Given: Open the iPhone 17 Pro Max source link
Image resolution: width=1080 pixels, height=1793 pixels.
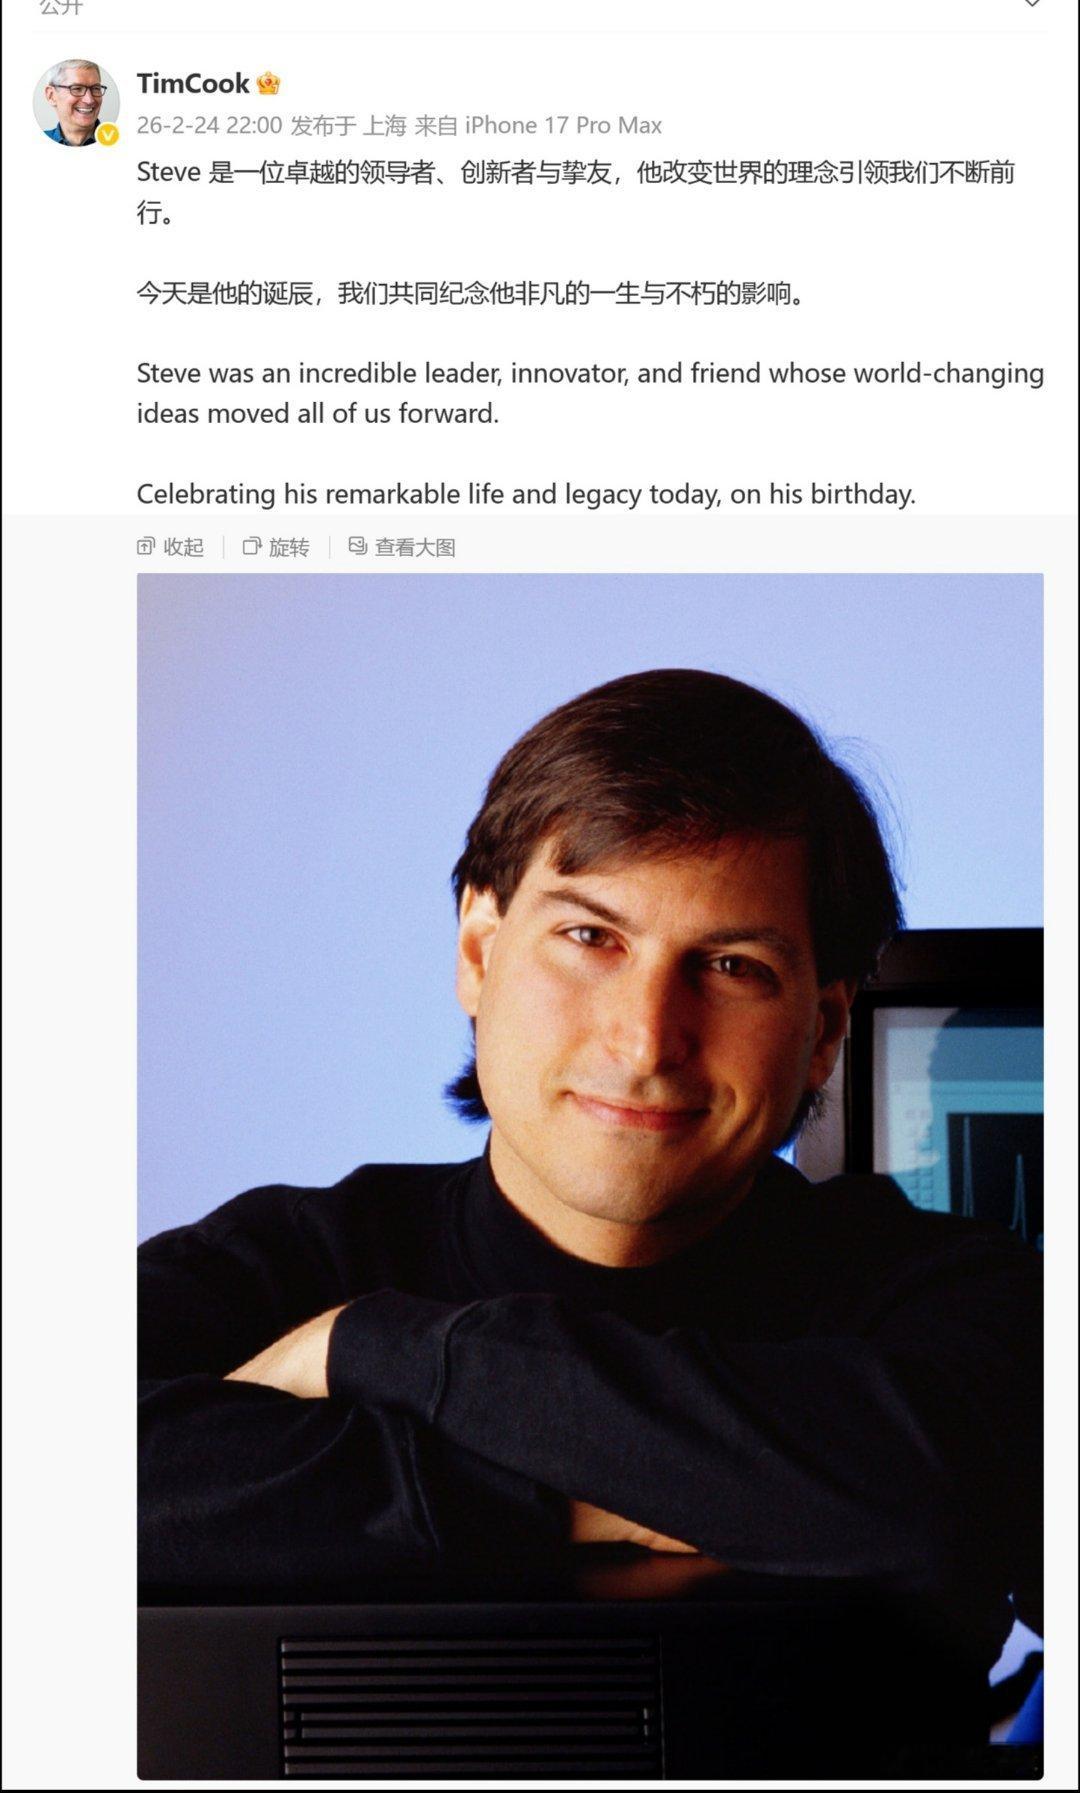Looking at the screenshot, I should 563,125.
